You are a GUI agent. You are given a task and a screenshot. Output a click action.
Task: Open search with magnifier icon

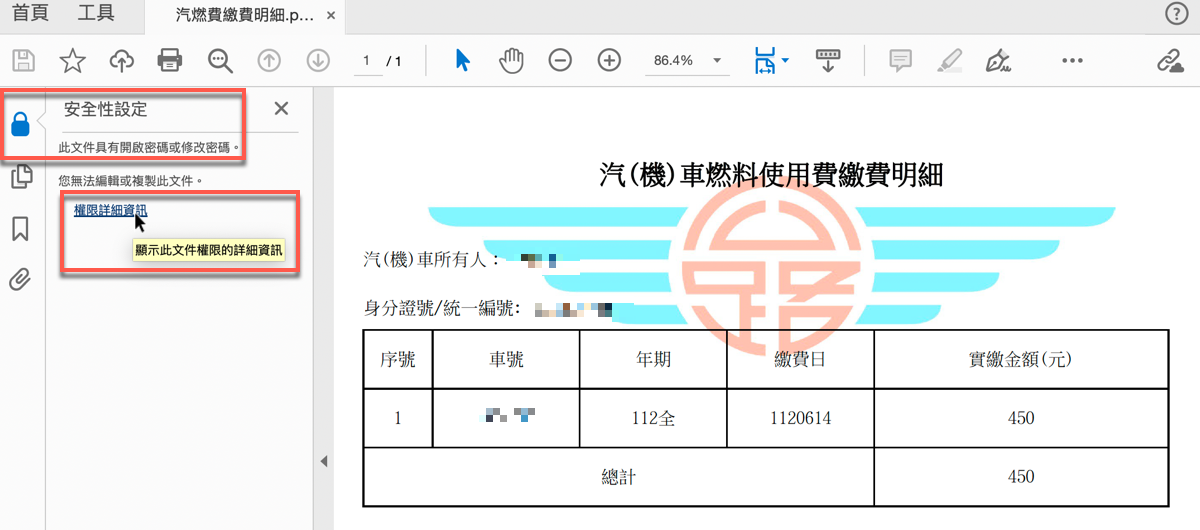tap(220, 61)
